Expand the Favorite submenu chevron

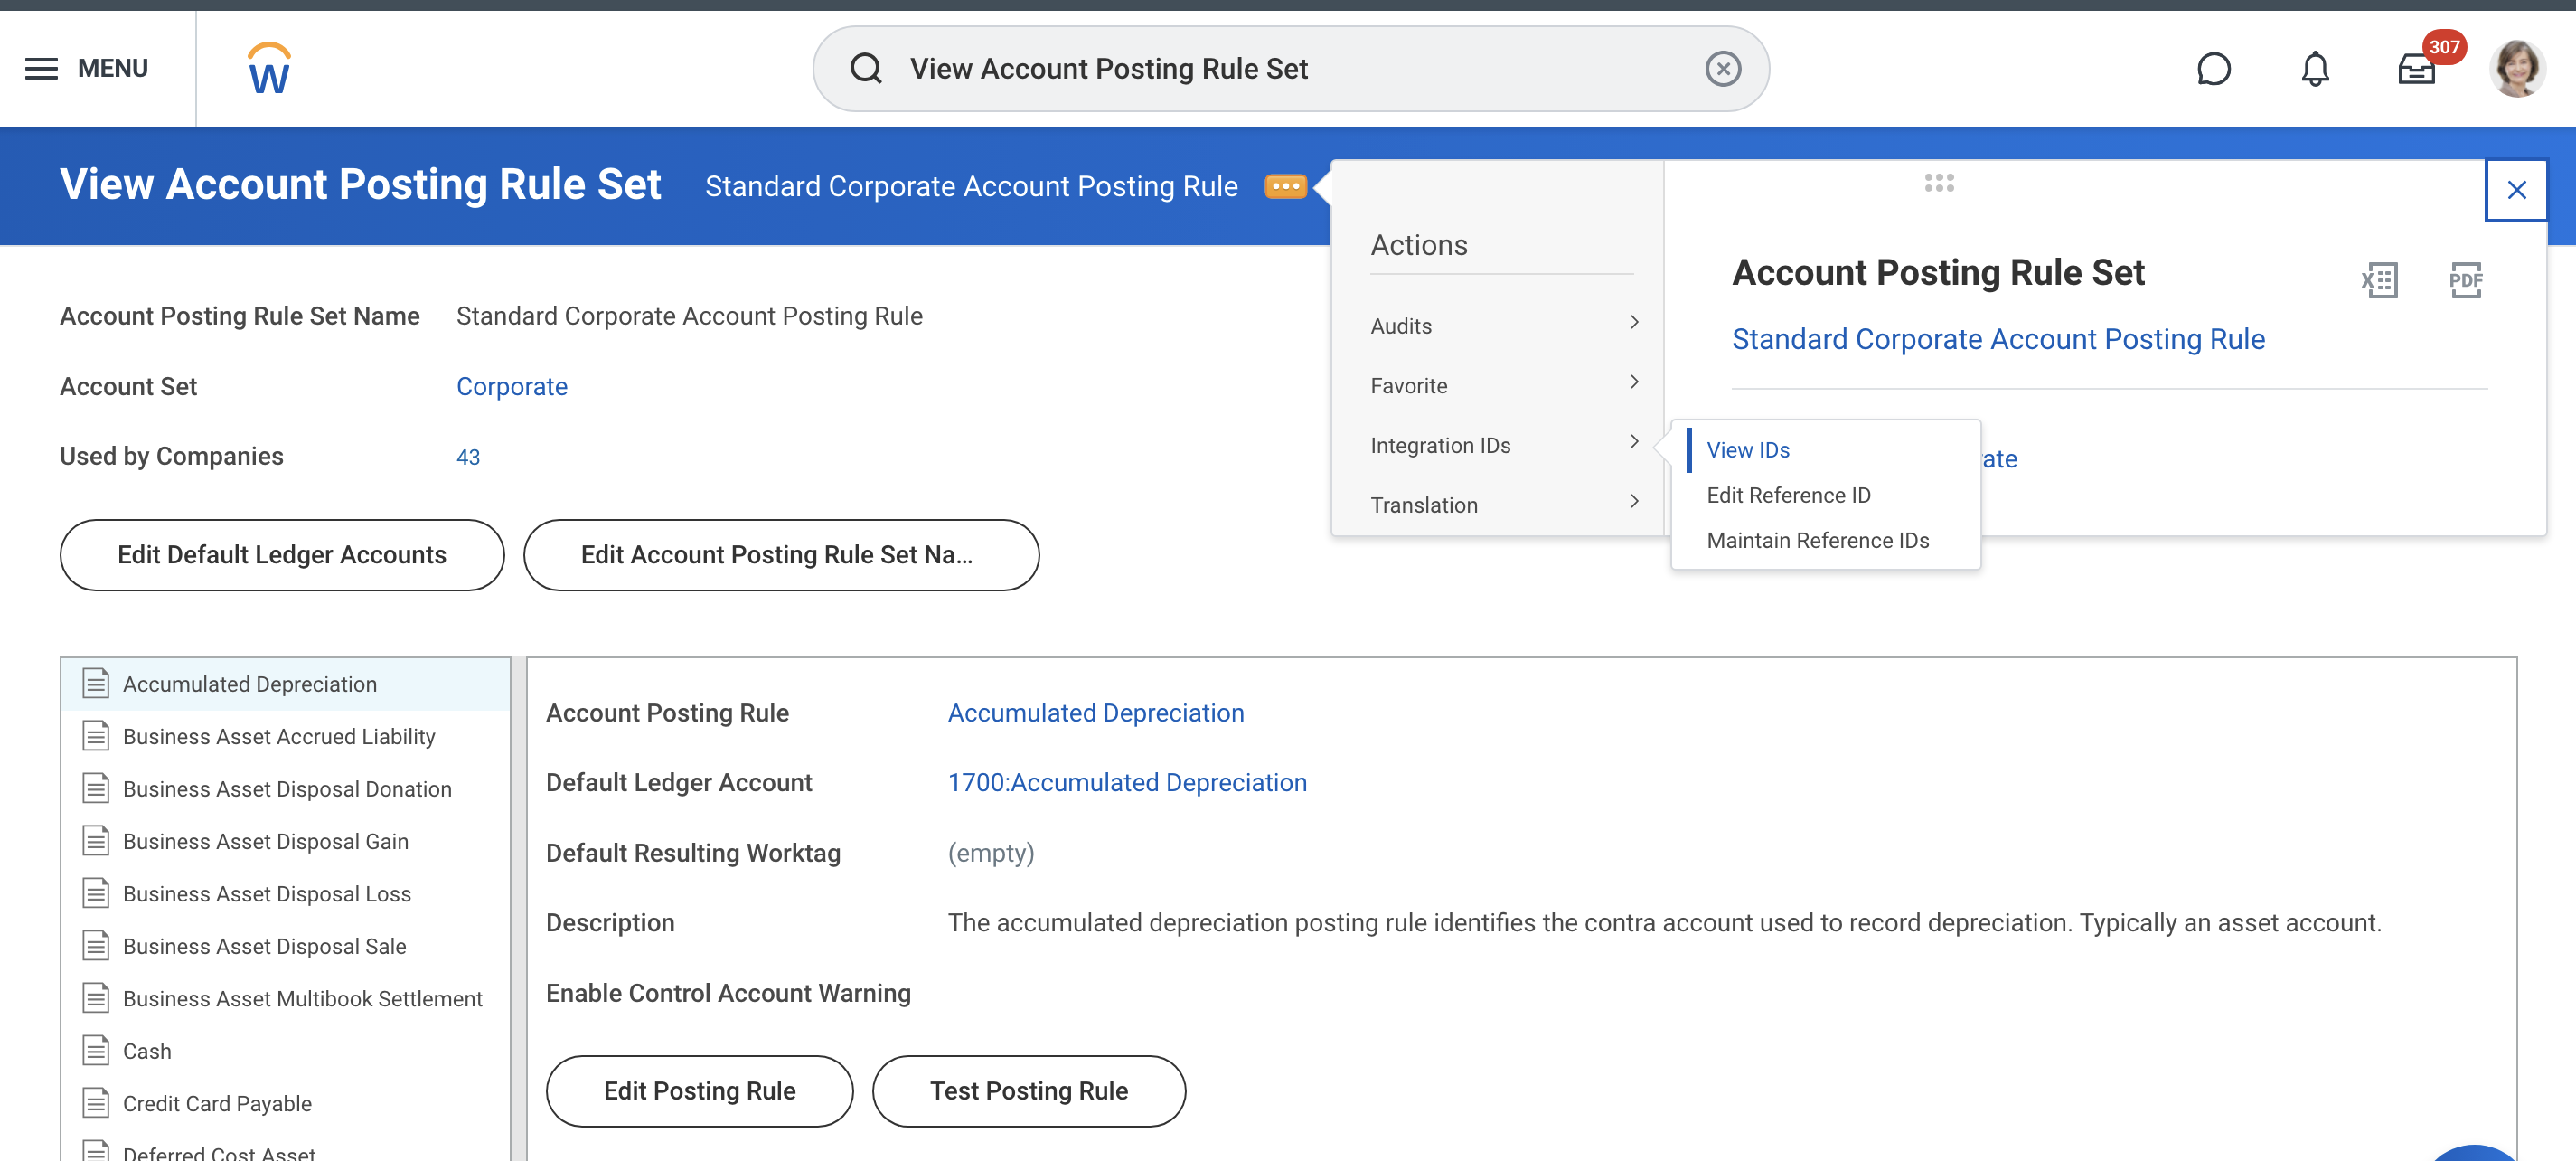[x=1634, y=383]
